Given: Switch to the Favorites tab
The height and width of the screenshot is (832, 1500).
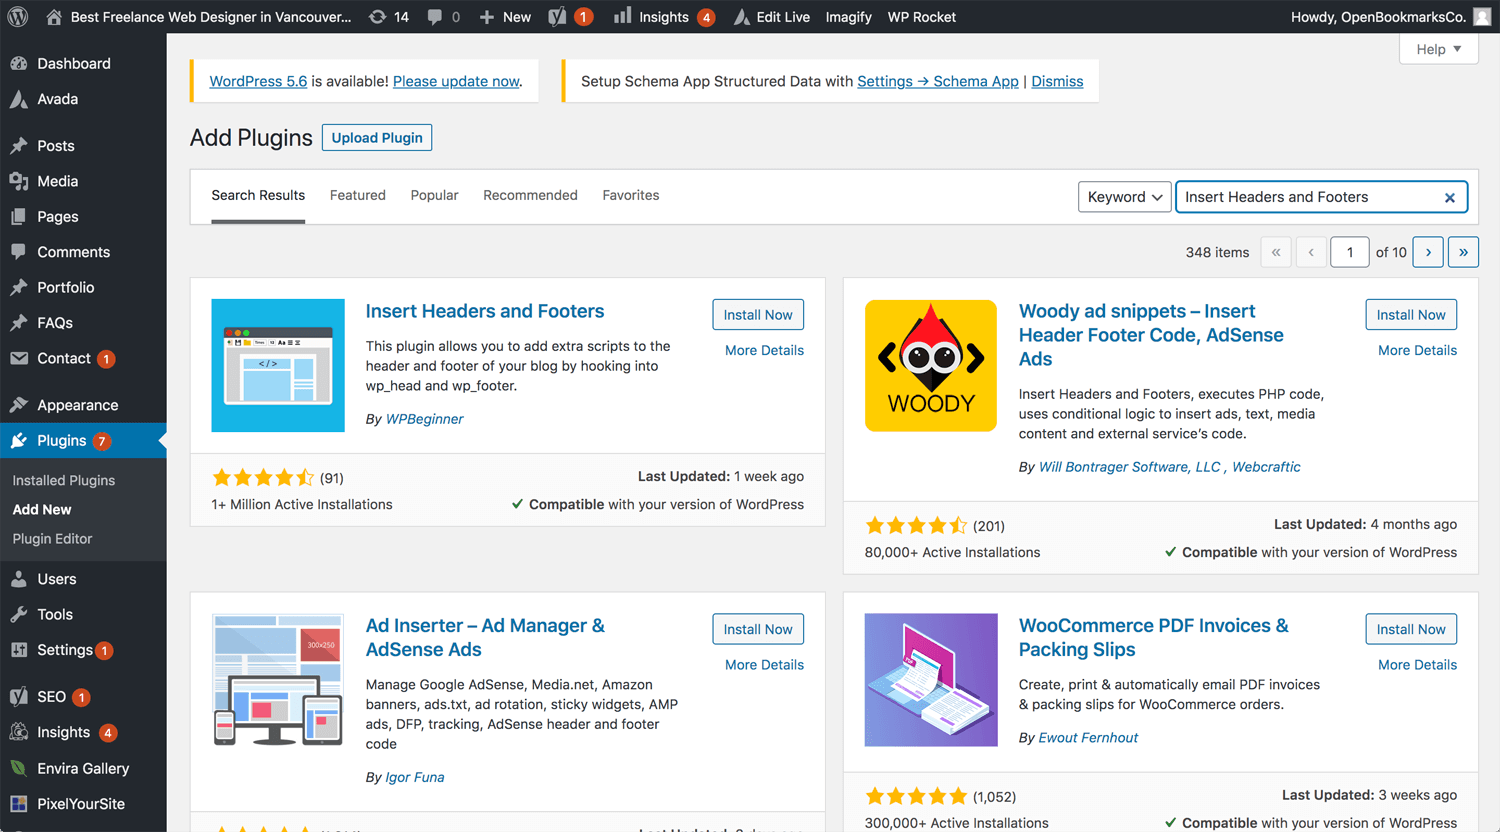Looking at the screenshot, I should click(631, 195).
